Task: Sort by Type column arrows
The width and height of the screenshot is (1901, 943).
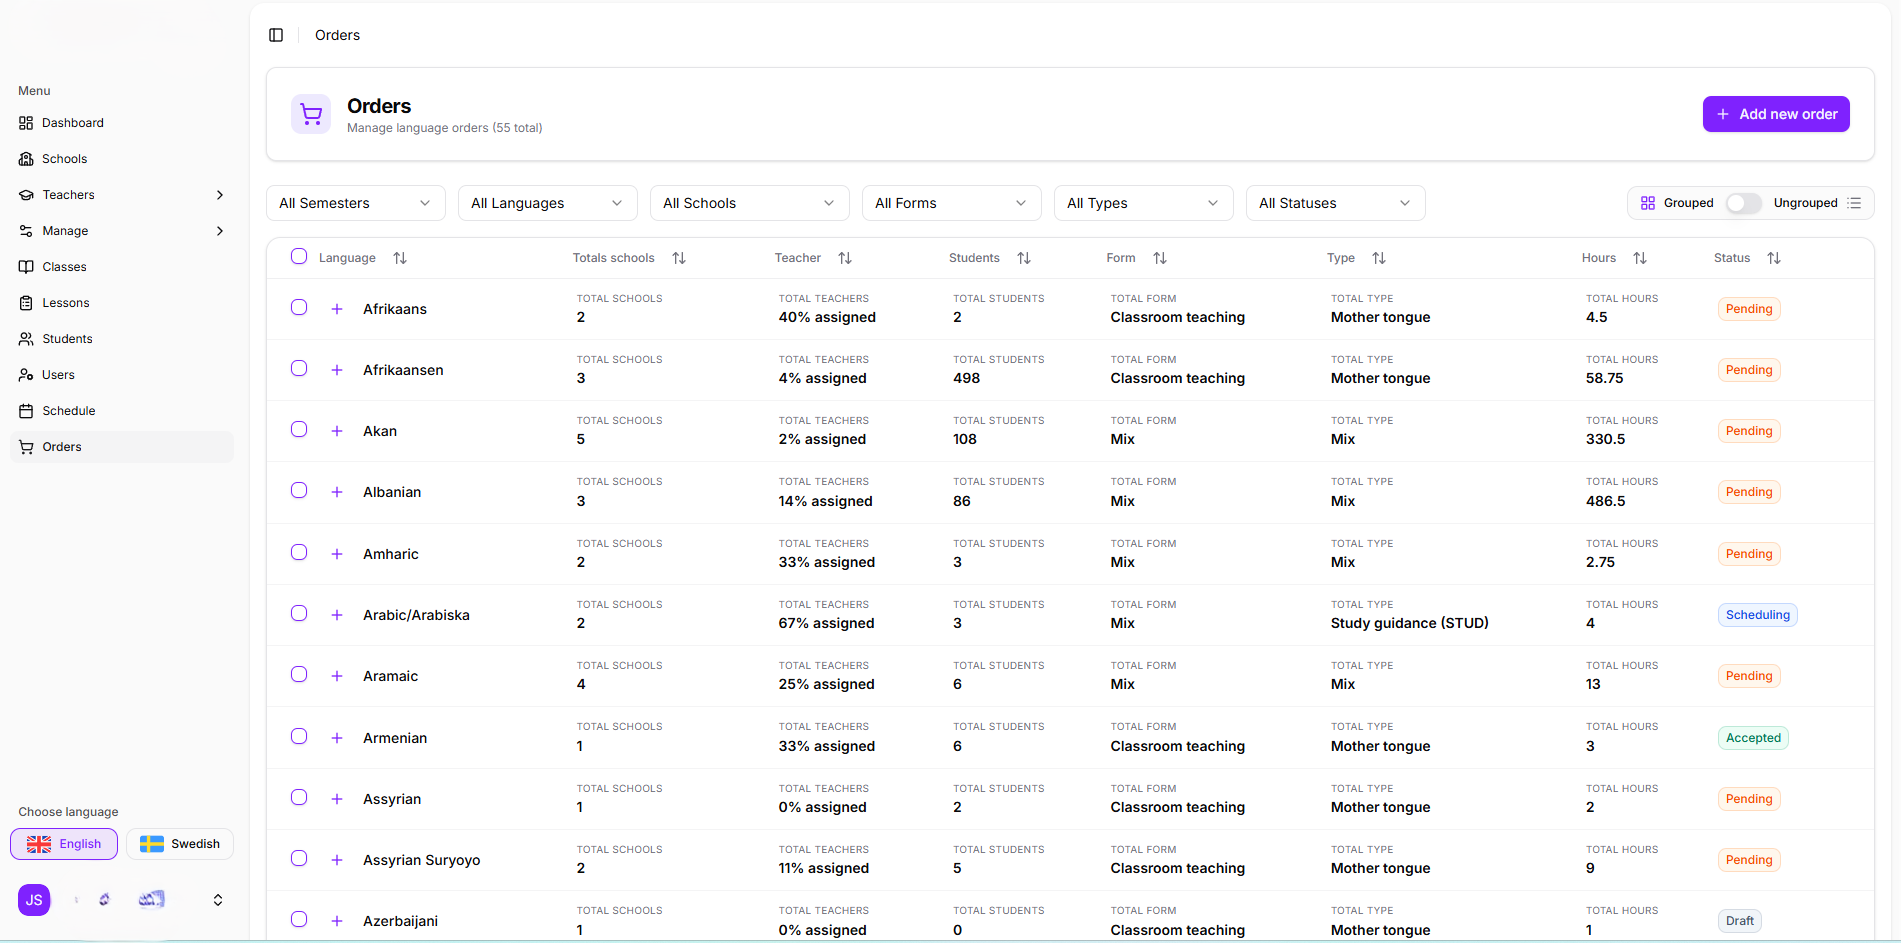Action: click(x=1379, y=258)
